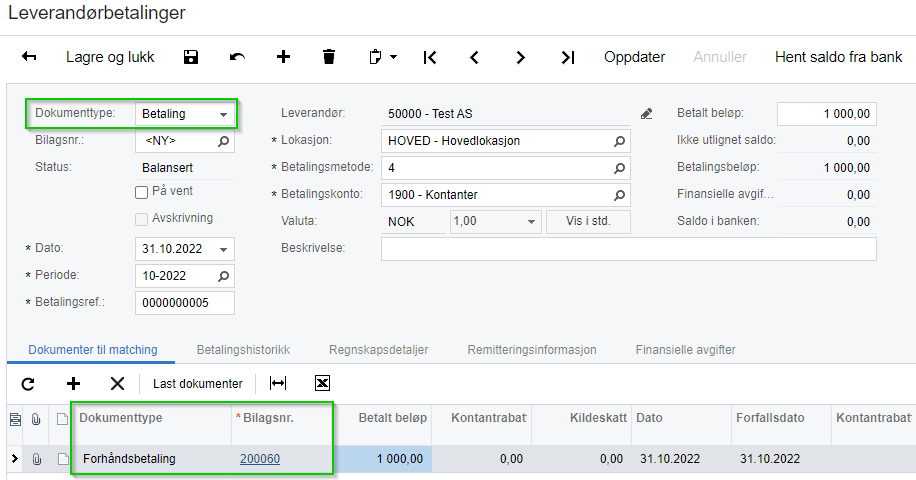Click the note icon in Forhåndsbetaling row
Viewport: 916px width, 480px height.
click(63, 459)
